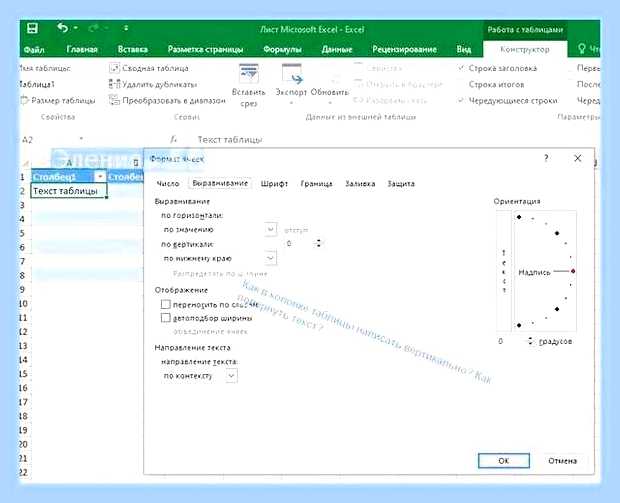Open horizontal alignment по значению dropdown
The image size is (620, 503).
click(270, 229)
